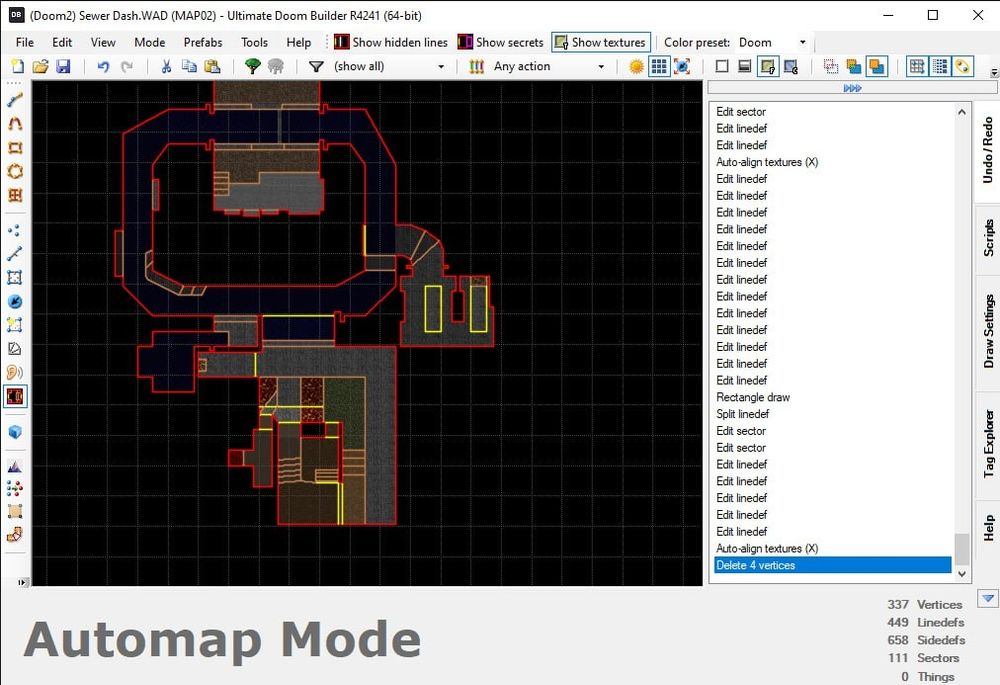
Task: Toggle Show textures
Action: click(x=601, y=42)
